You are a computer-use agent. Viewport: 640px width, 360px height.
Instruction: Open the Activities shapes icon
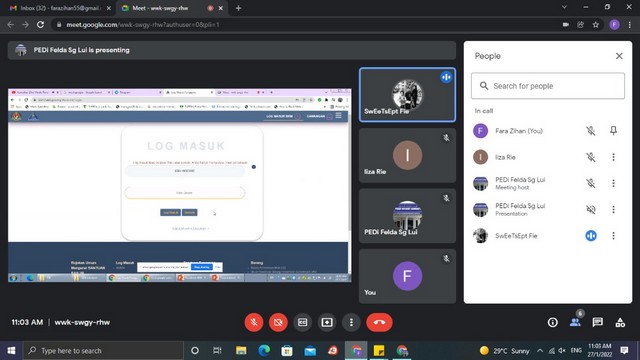[620, 322]
